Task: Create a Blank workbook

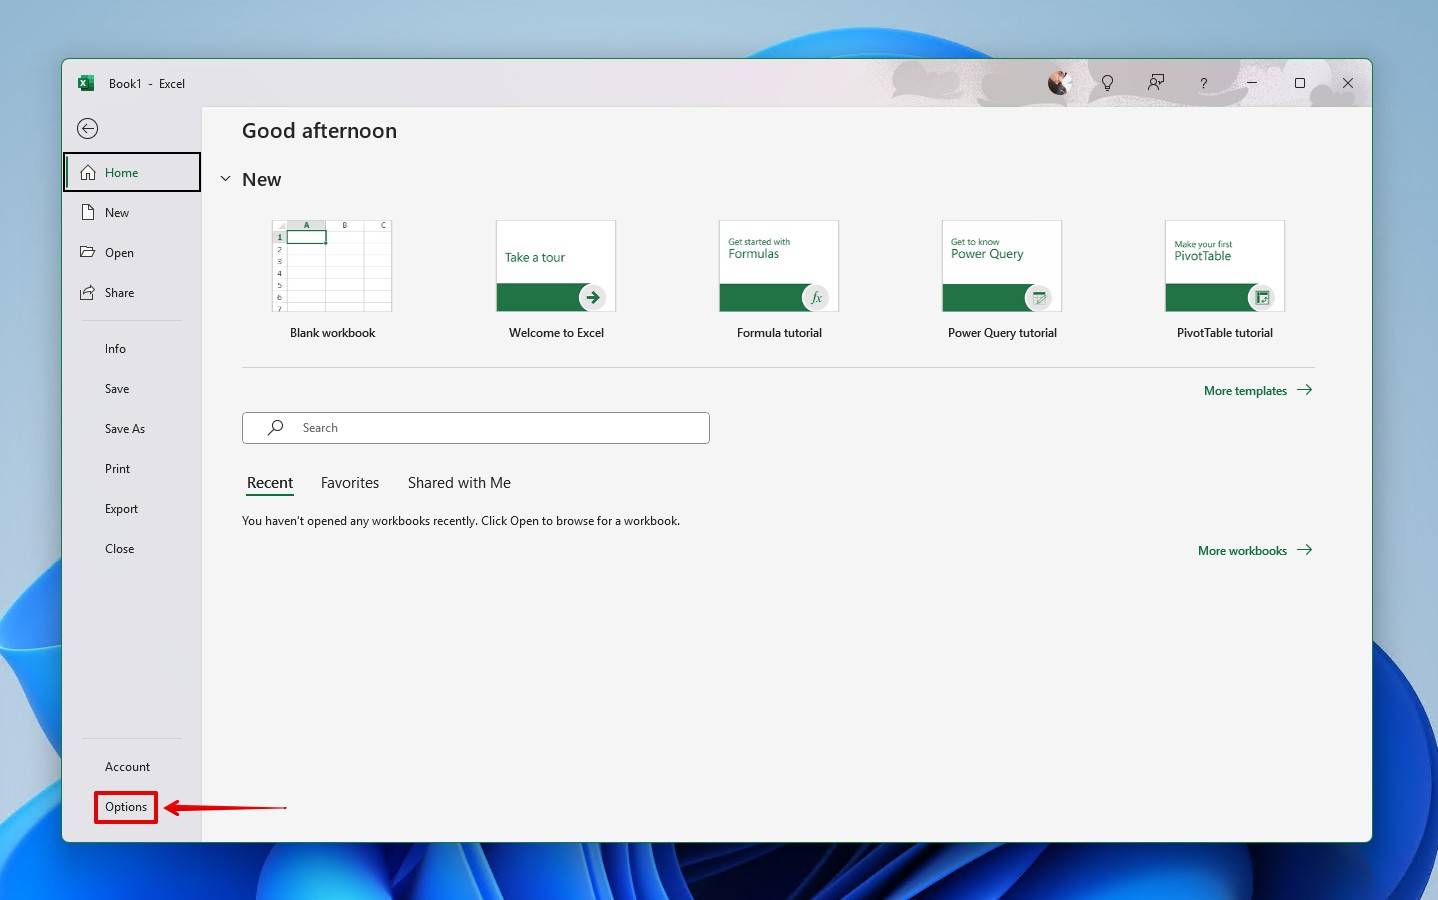Action: (x=333, y=266)
